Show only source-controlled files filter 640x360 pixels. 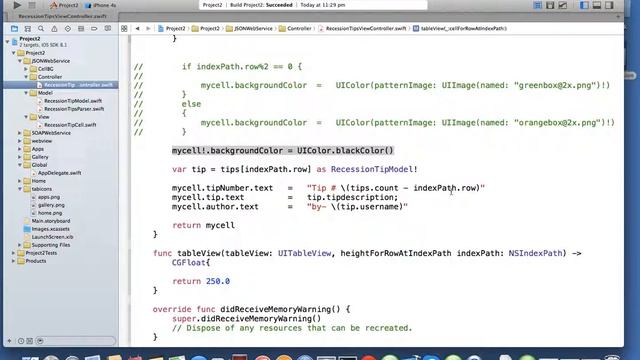pyautogui.click(x=30, y=341)
